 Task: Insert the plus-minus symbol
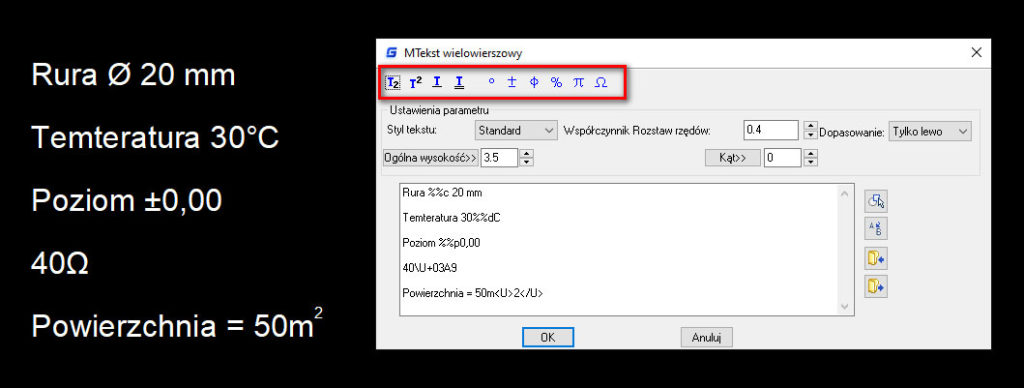tap(512, 82)
